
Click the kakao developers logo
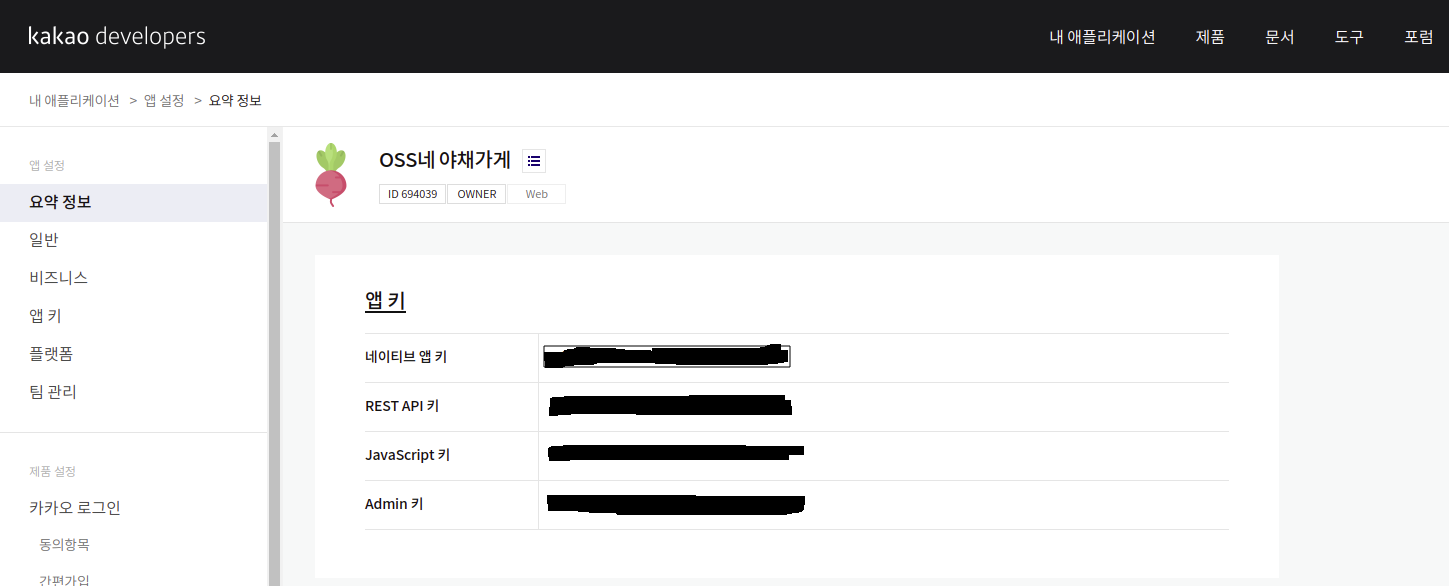[117, 37]
